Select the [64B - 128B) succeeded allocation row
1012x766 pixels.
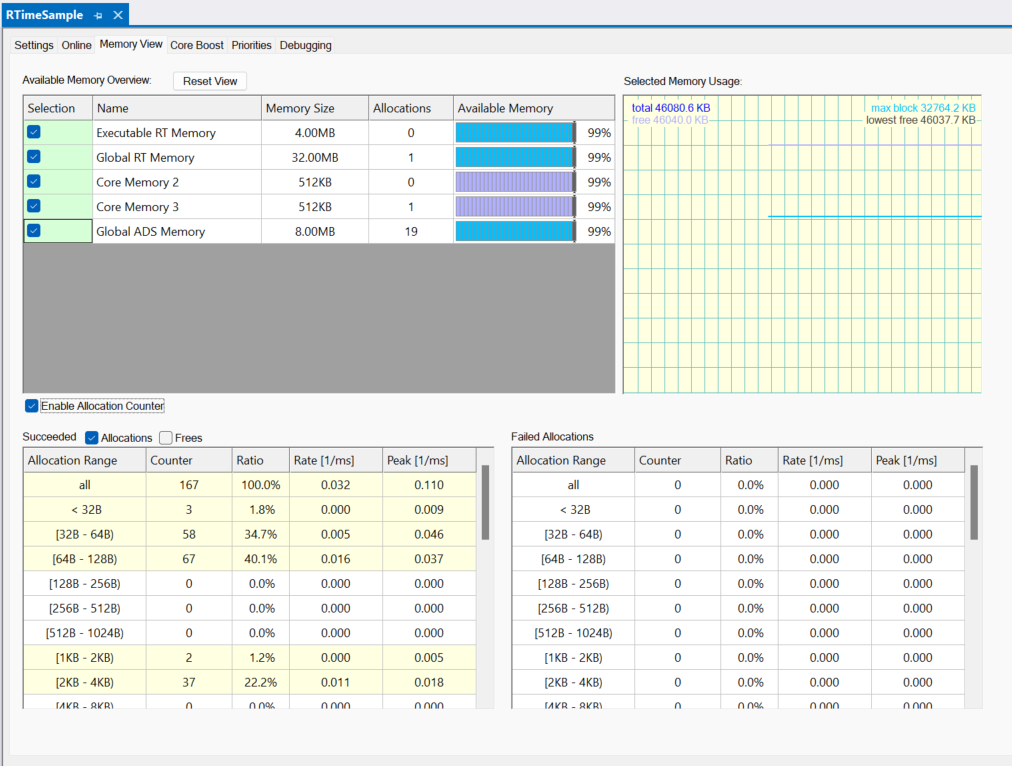[x=84, y=558]
